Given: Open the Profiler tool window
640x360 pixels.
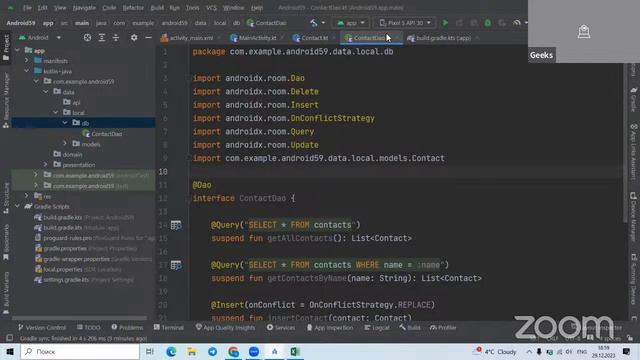Looking at the screenshot, I should point(443,327).
